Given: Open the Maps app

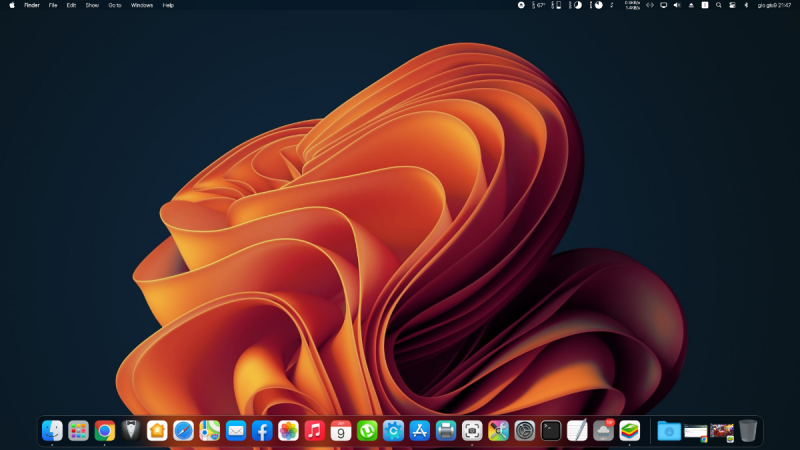Looking at the screenshot, I should click(x=209, y=431).
